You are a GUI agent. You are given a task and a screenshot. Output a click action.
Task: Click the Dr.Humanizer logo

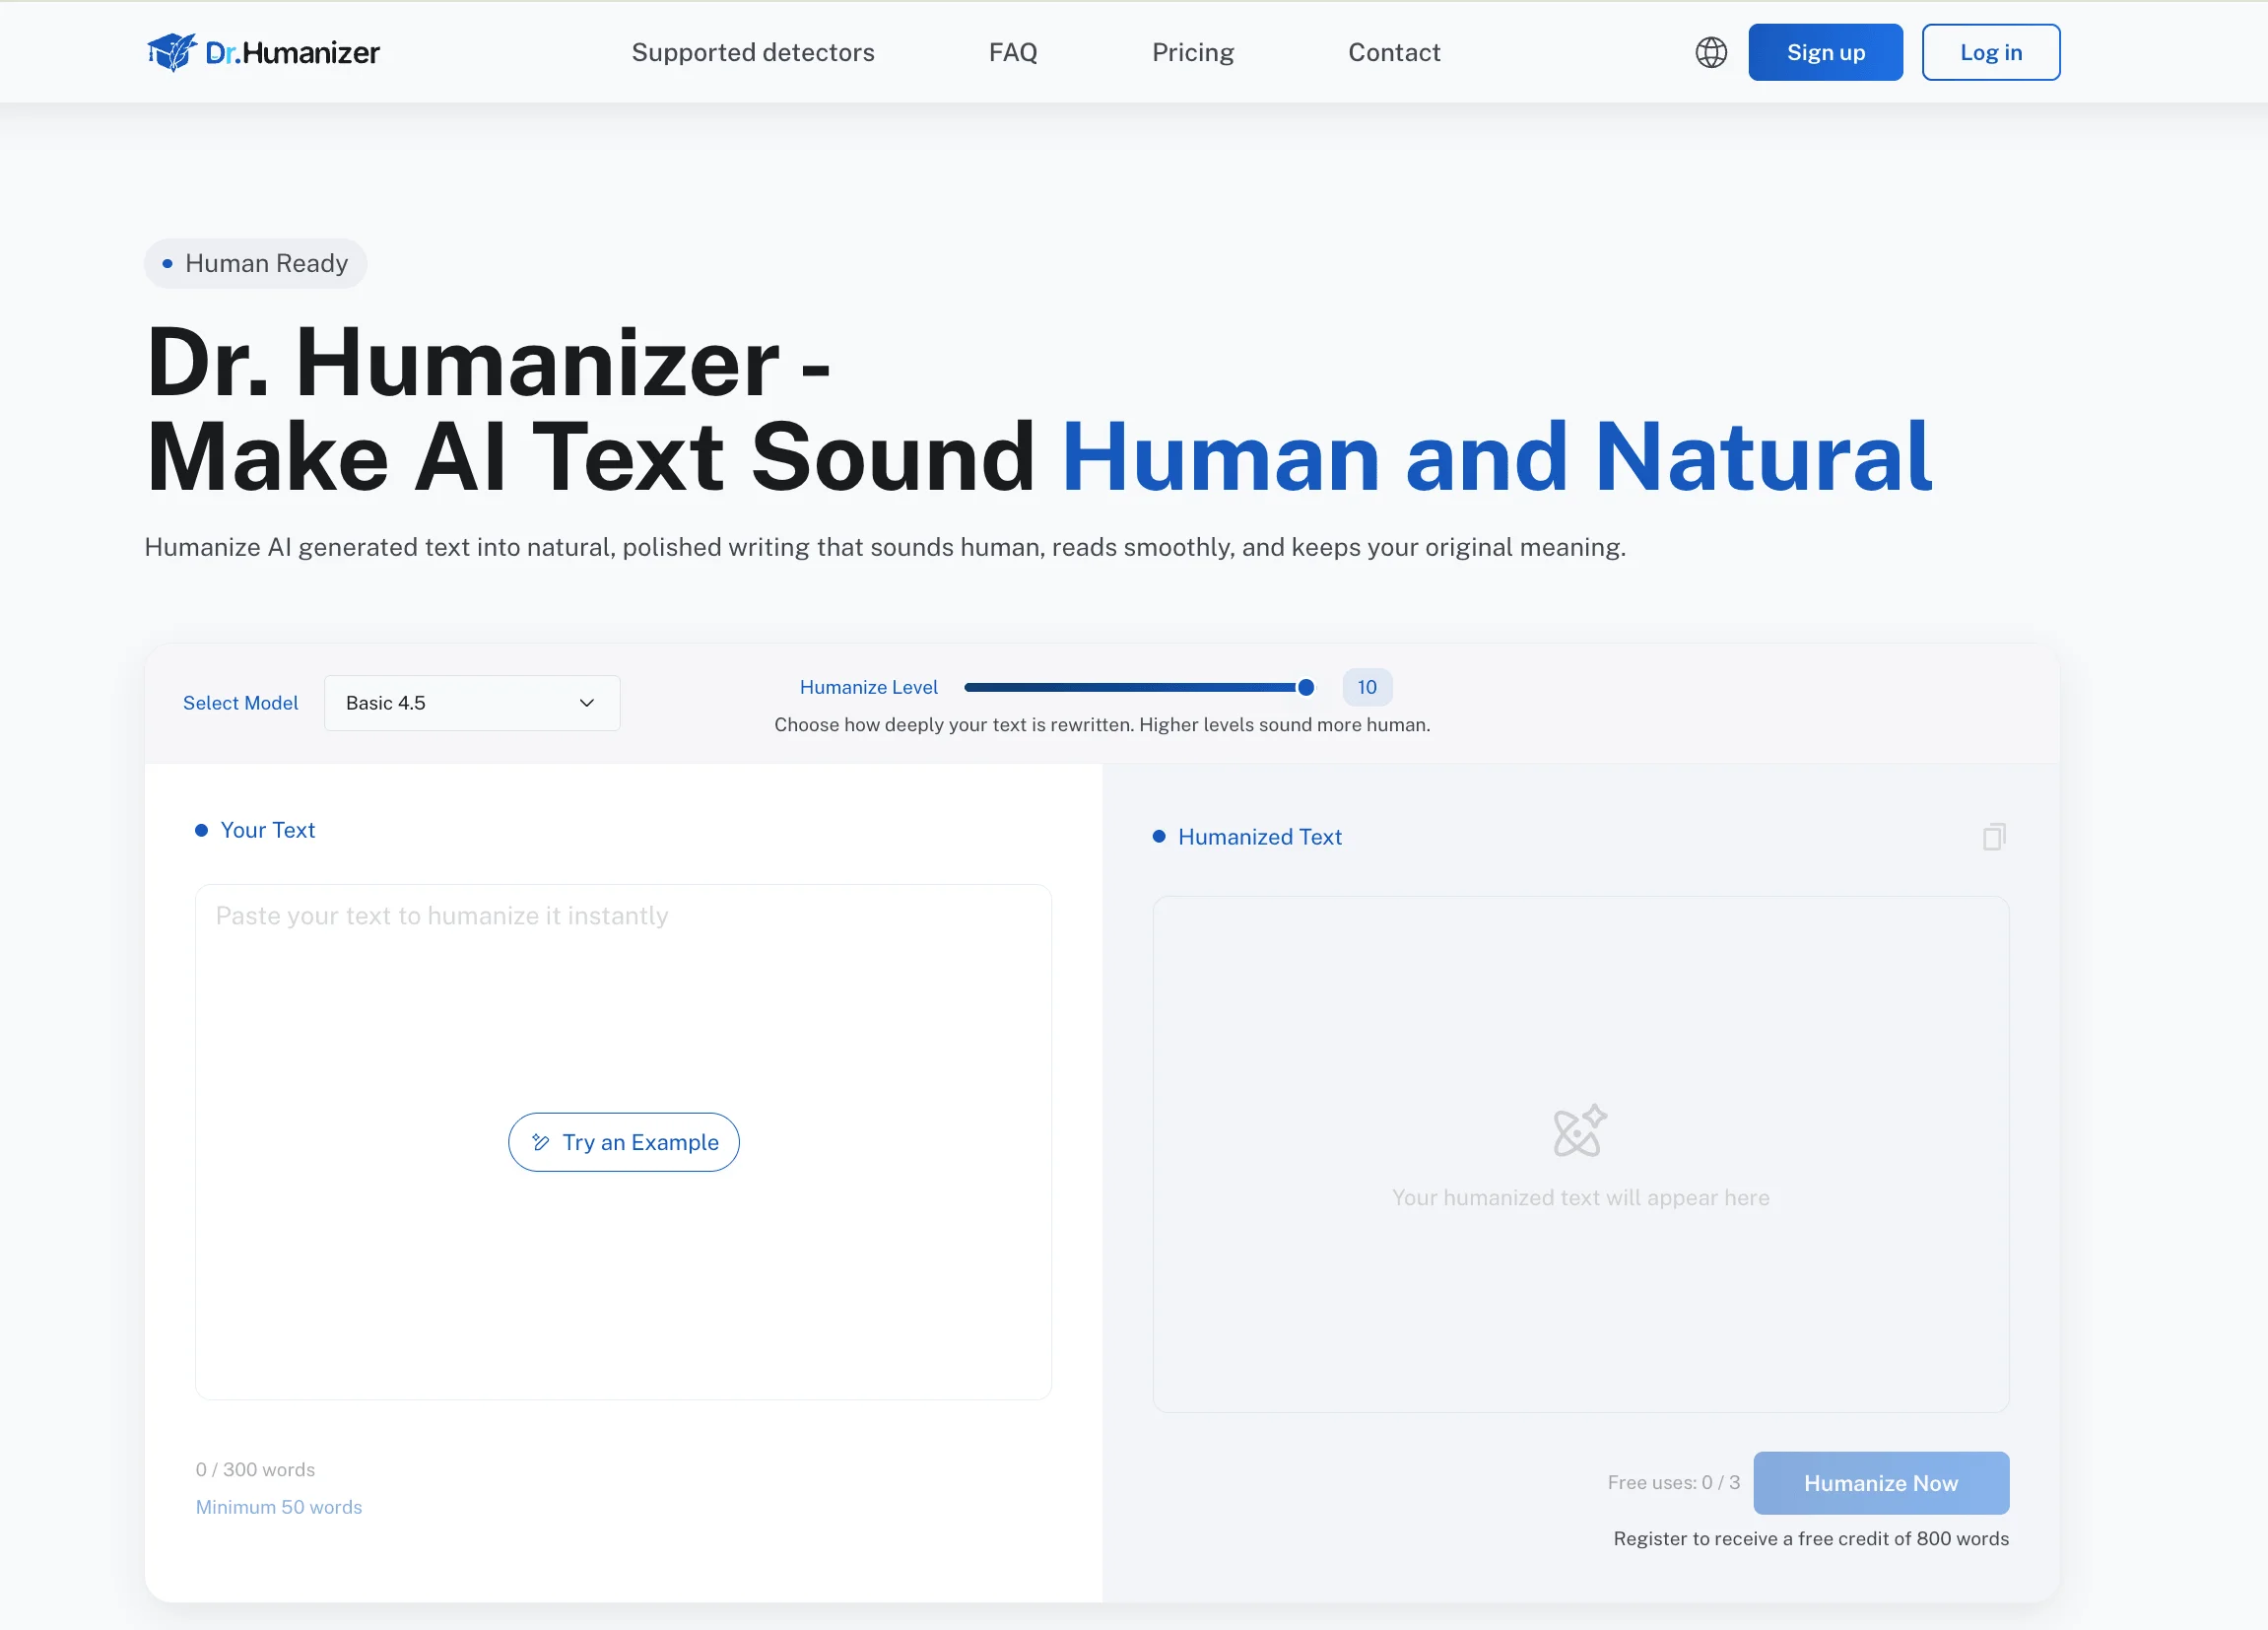[263, 52]
